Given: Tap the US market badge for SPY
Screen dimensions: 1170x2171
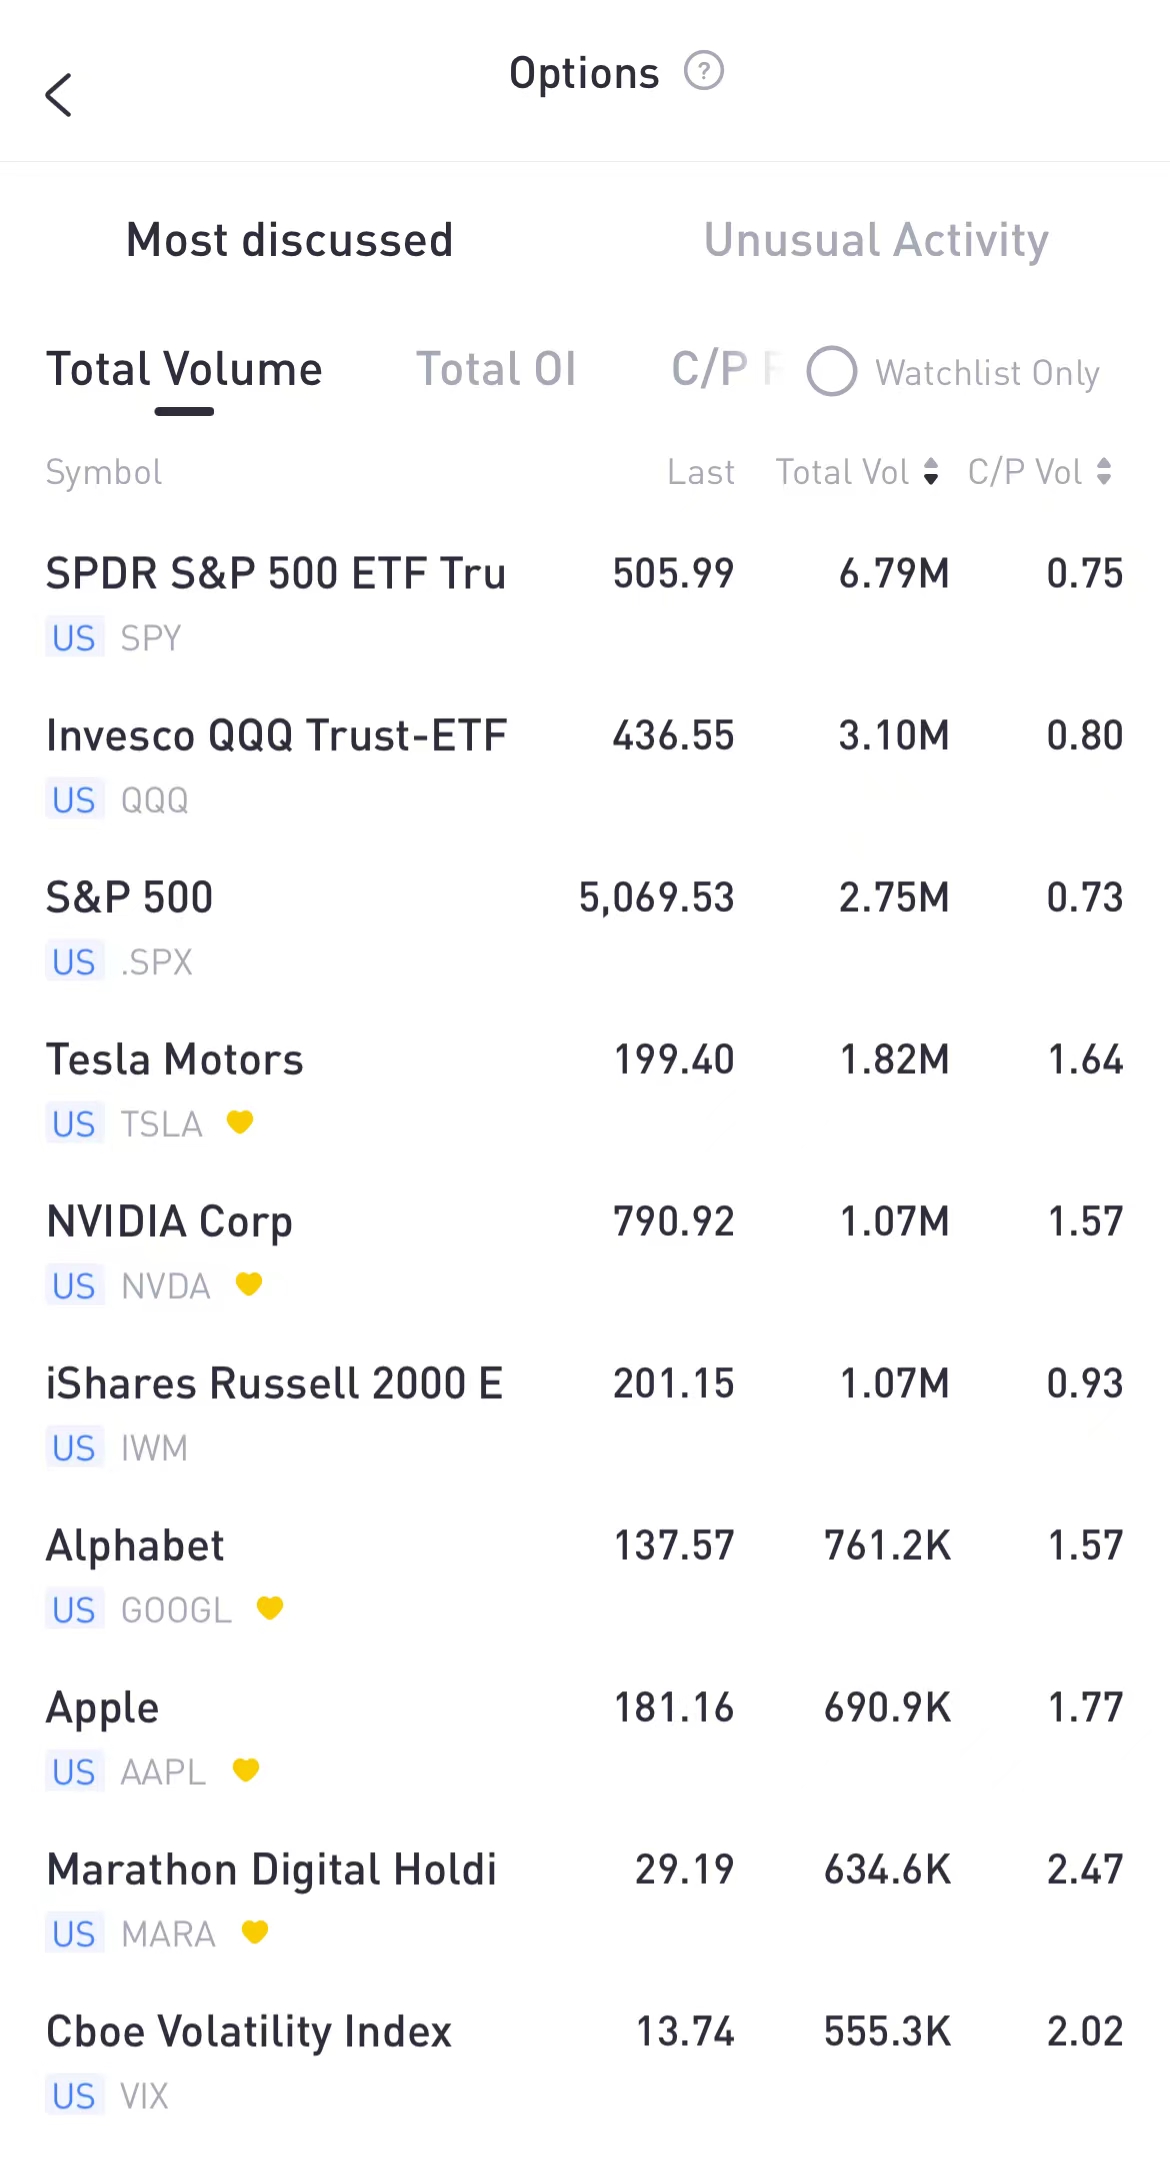Looking at the screenshot, I should tap(74, 638).
